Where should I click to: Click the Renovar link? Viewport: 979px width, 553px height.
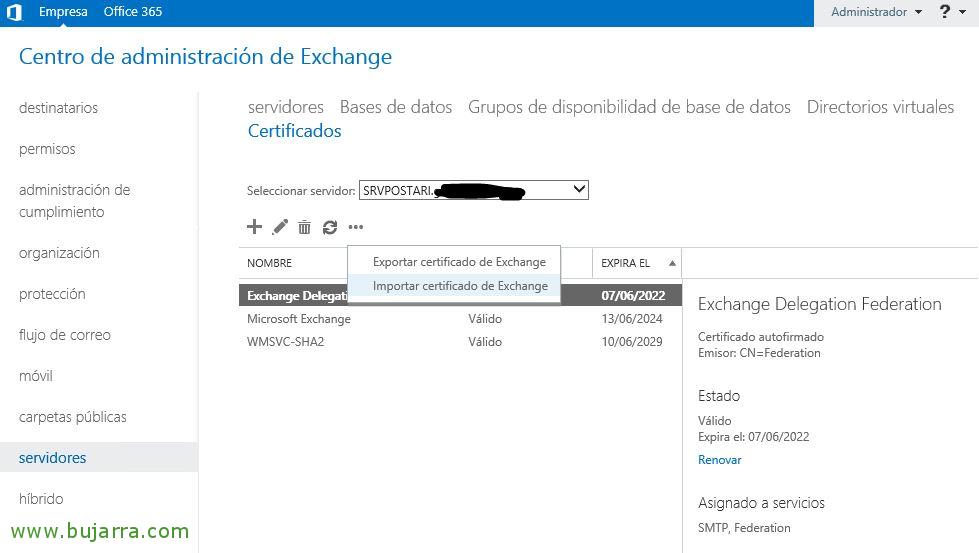click(x=719, y=460)
